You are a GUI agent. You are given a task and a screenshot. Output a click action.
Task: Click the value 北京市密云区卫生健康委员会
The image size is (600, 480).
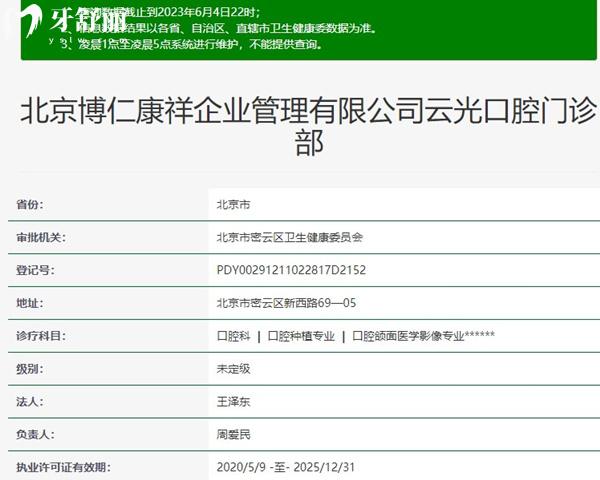290,237
